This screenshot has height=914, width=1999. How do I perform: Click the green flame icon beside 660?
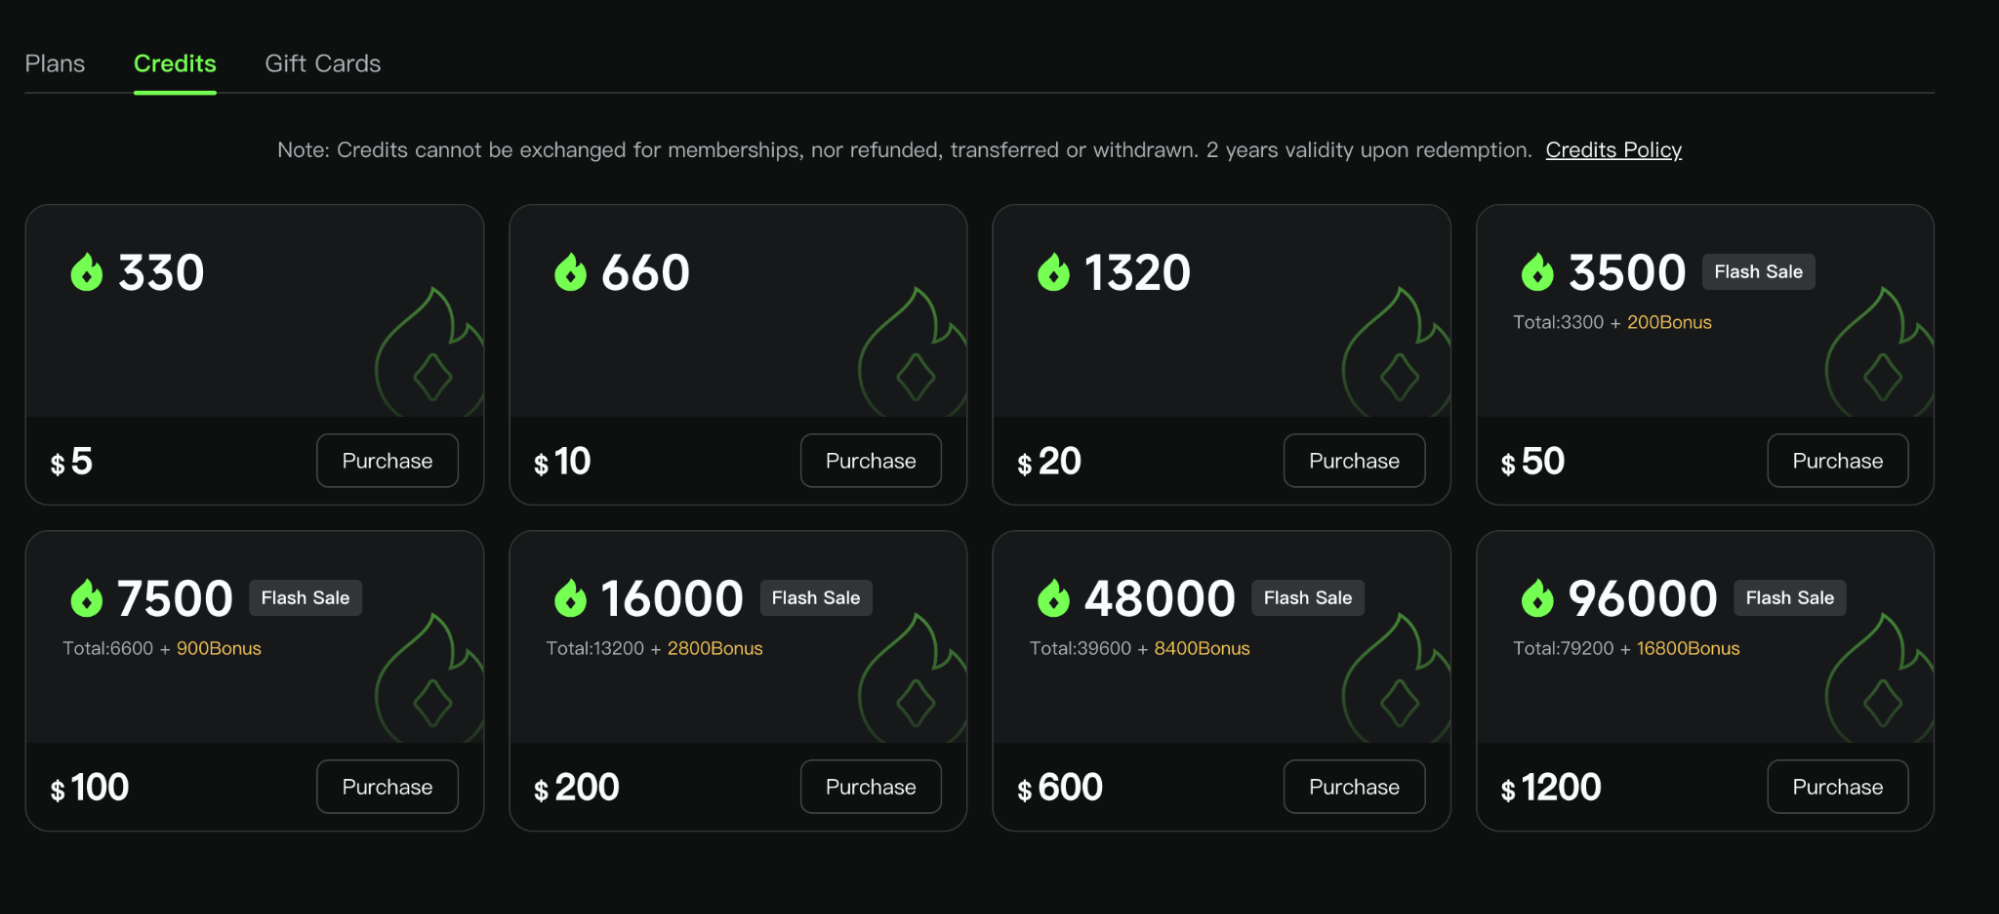tap(570, 272)
